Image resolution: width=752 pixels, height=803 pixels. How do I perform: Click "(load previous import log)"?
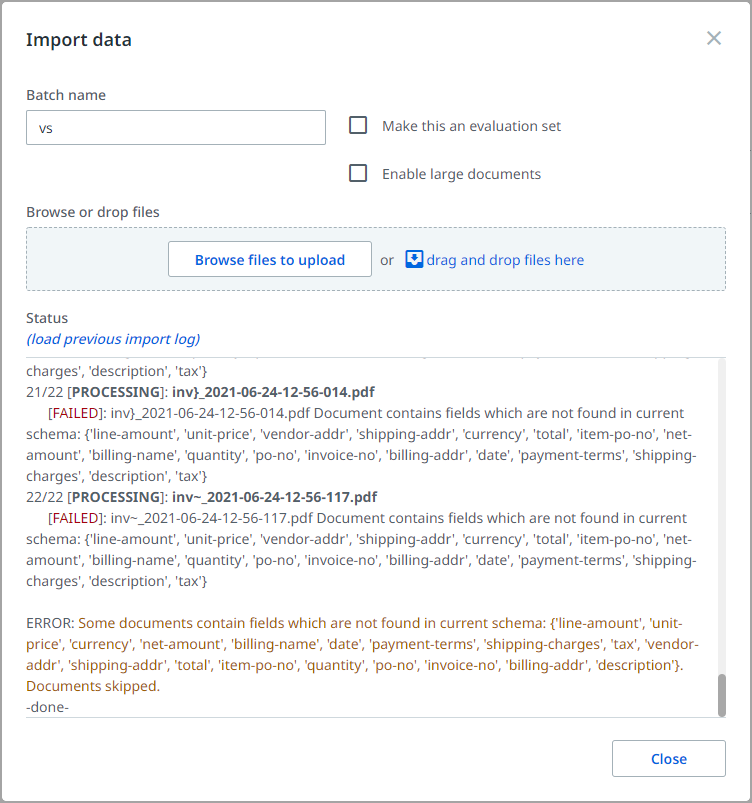(x=112, y=339)
